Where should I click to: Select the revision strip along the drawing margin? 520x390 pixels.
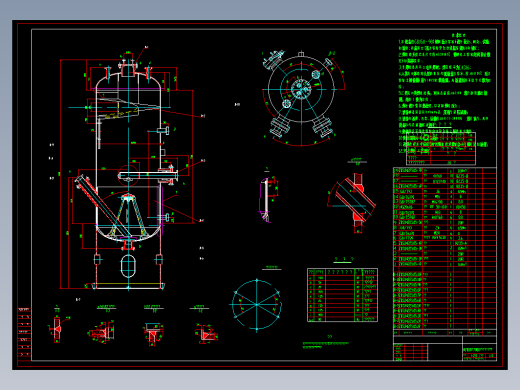(24, 334)
